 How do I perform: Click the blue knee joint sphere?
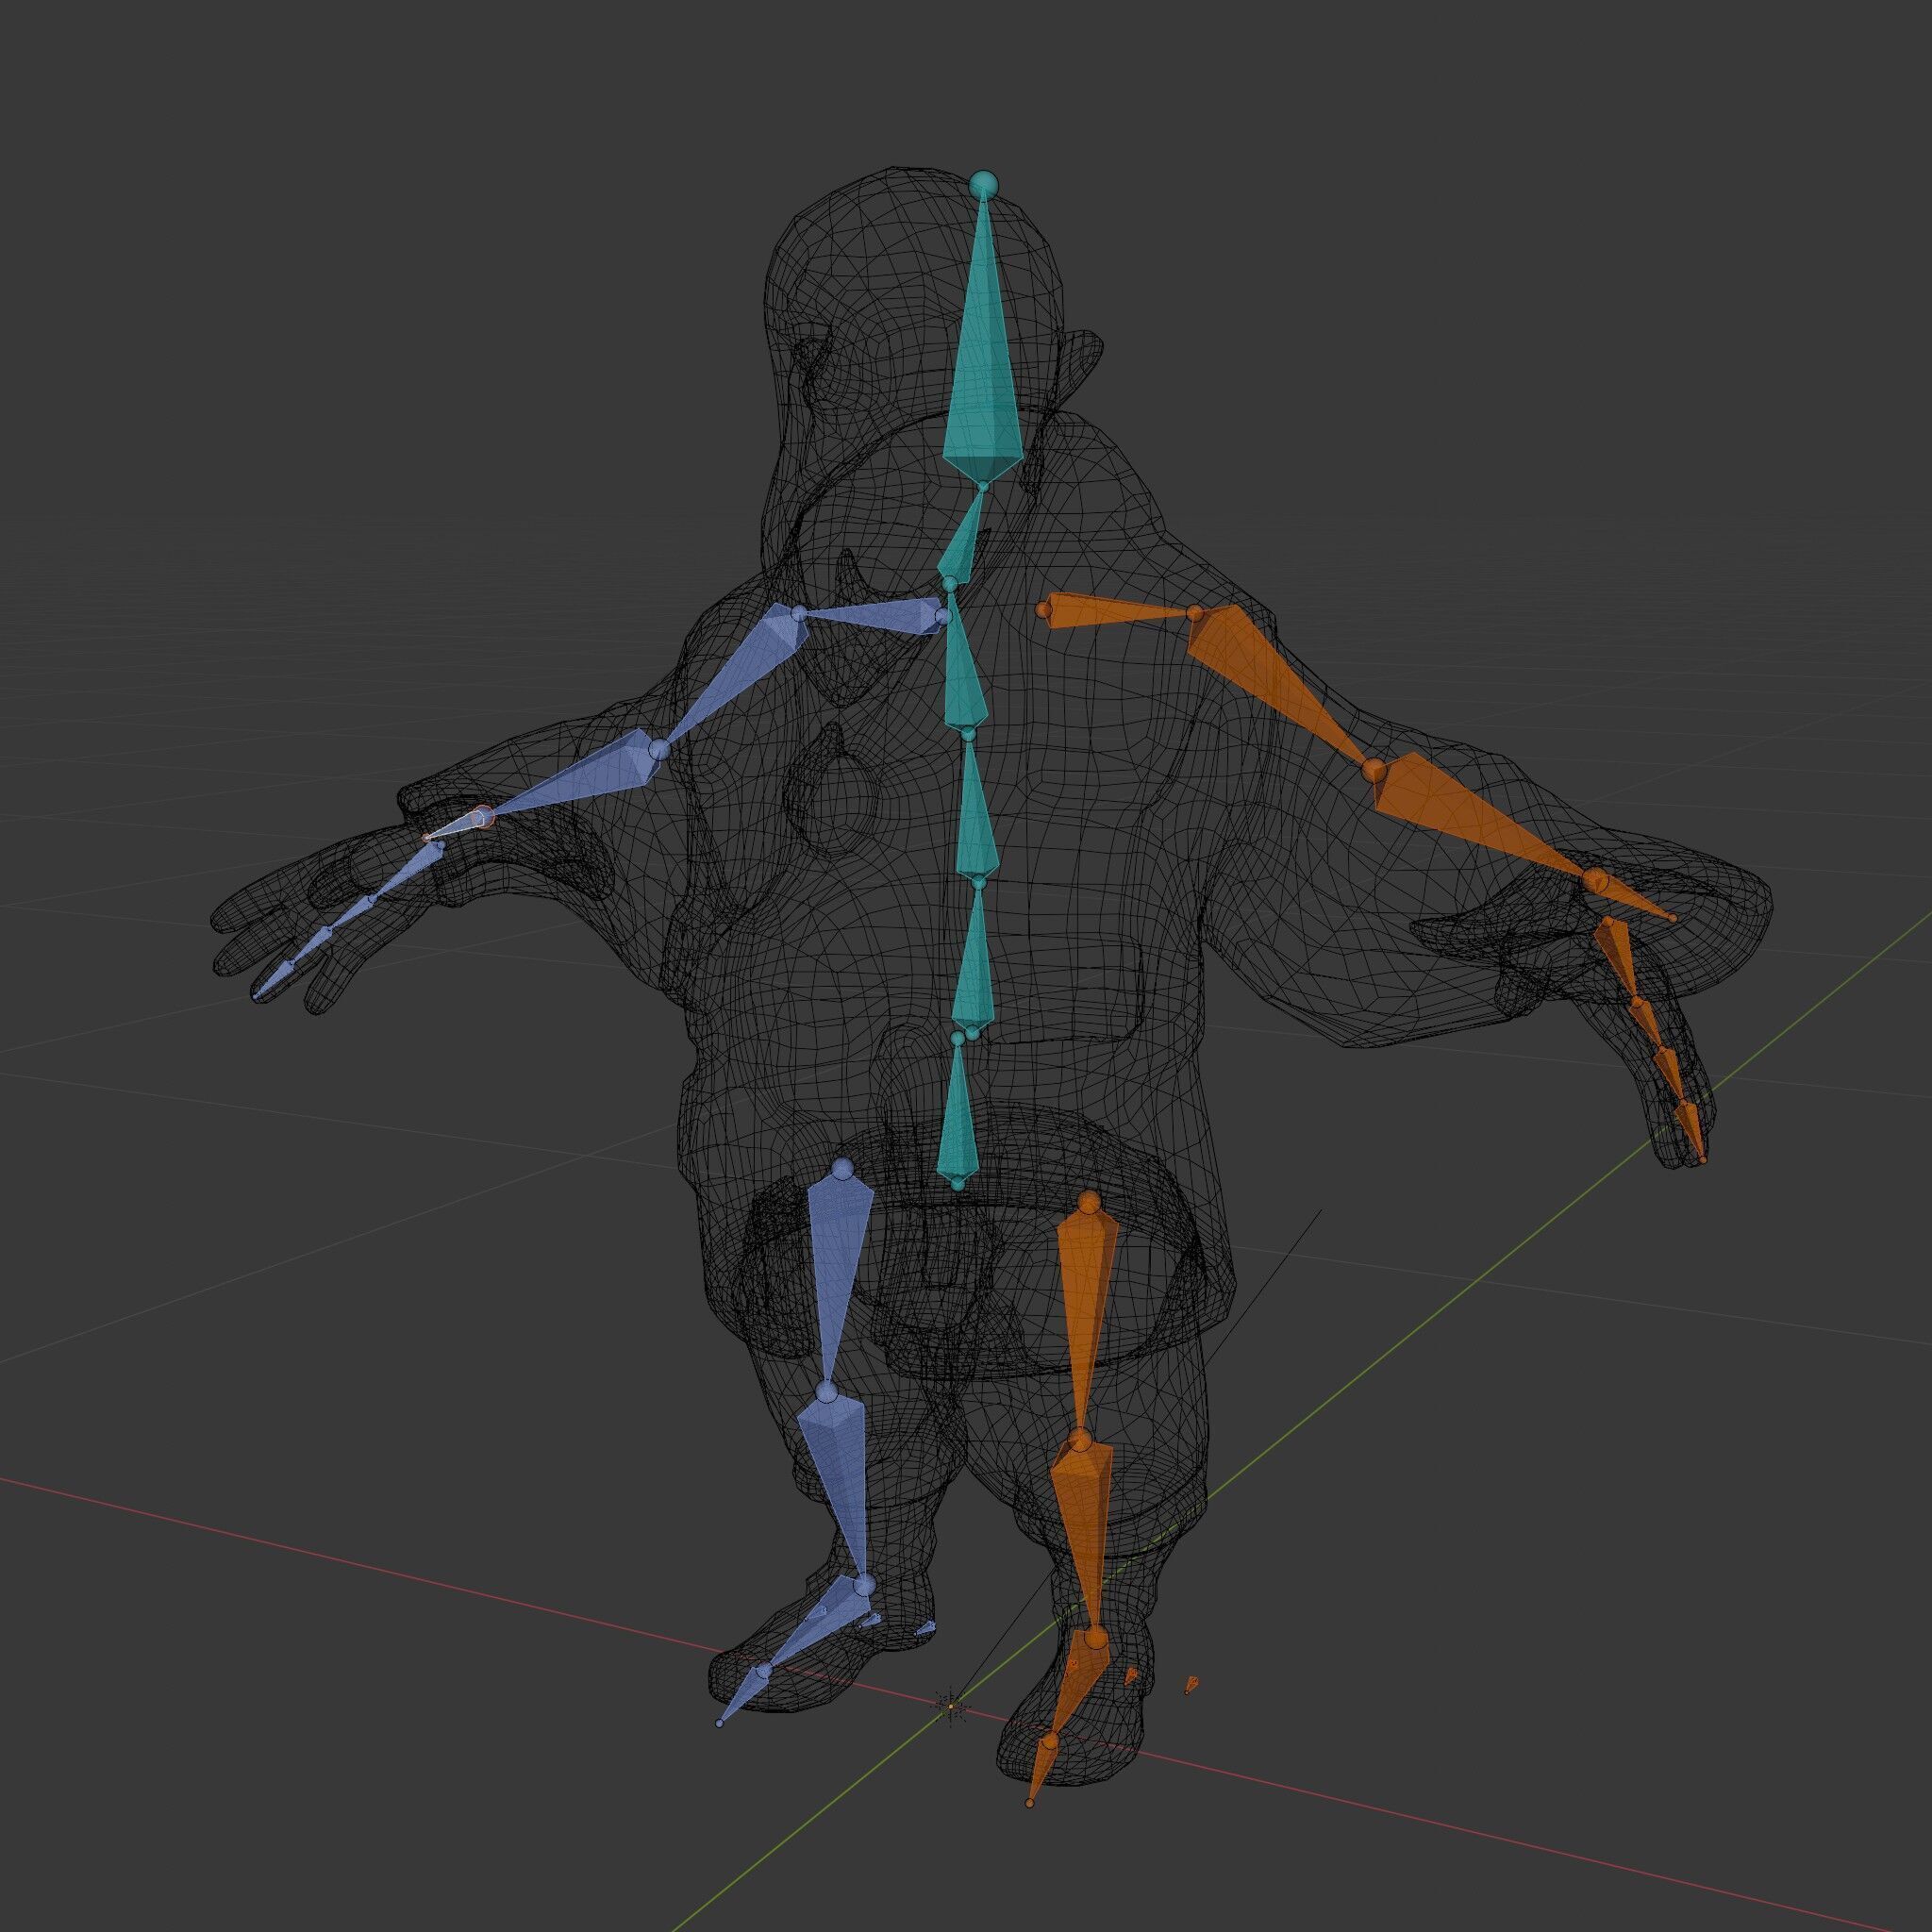[826, 1392]
